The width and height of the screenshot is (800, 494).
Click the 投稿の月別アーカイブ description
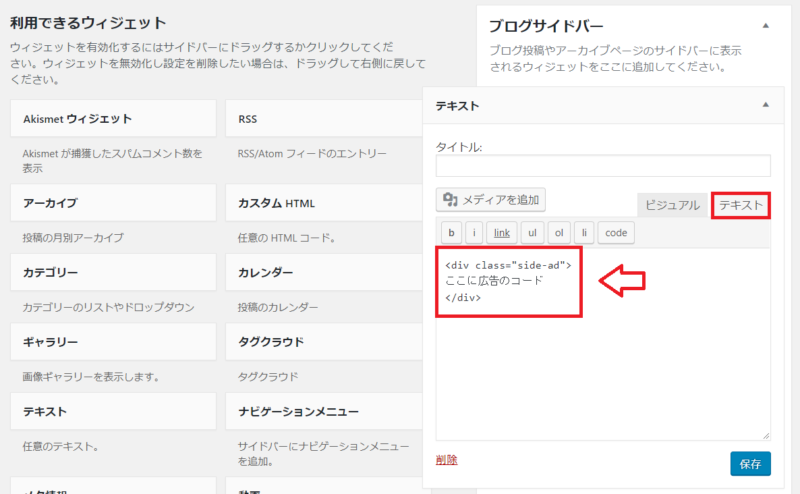73,238
